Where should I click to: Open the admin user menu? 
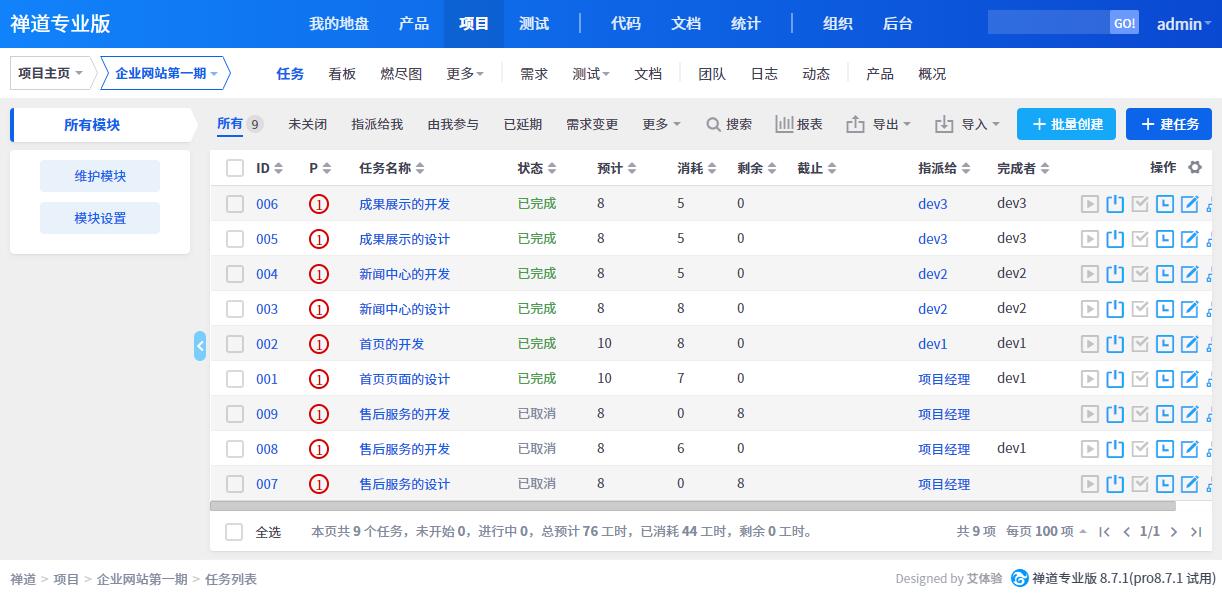pyautogui.click(x=1183, y=24)
